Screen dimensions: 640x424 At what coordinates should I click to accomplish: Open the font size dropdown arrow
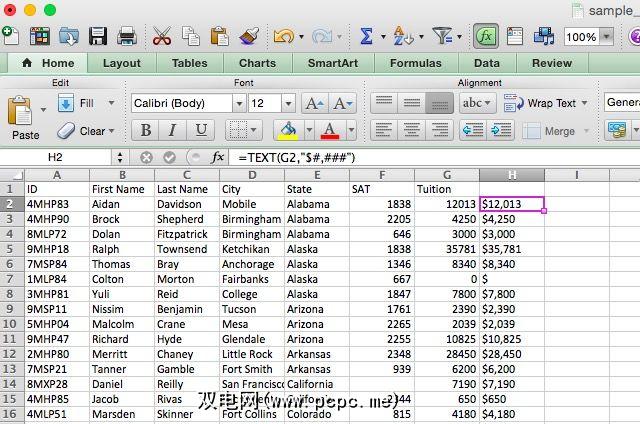tap(288, 103)
